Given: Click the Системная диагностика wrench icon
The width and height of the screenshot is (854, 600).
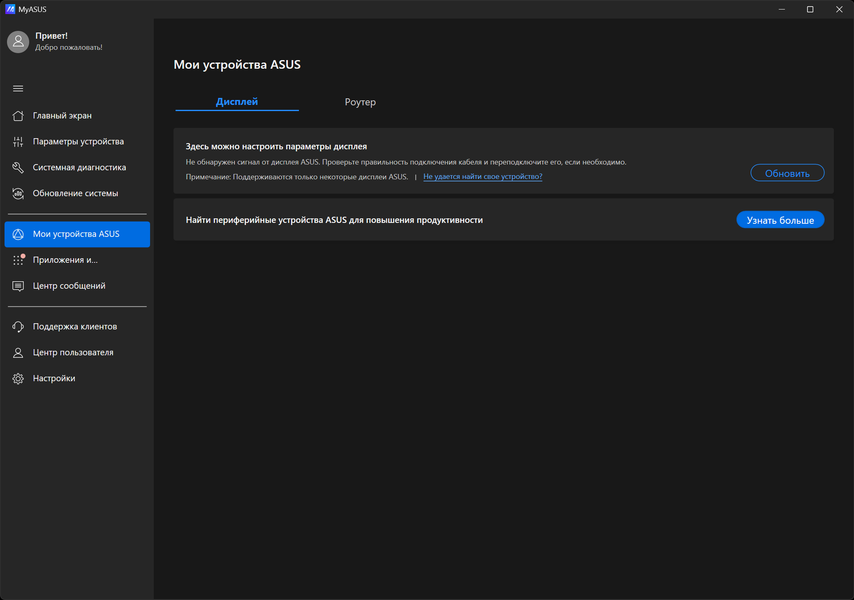Looking at the screenshot, I should 18,168.
